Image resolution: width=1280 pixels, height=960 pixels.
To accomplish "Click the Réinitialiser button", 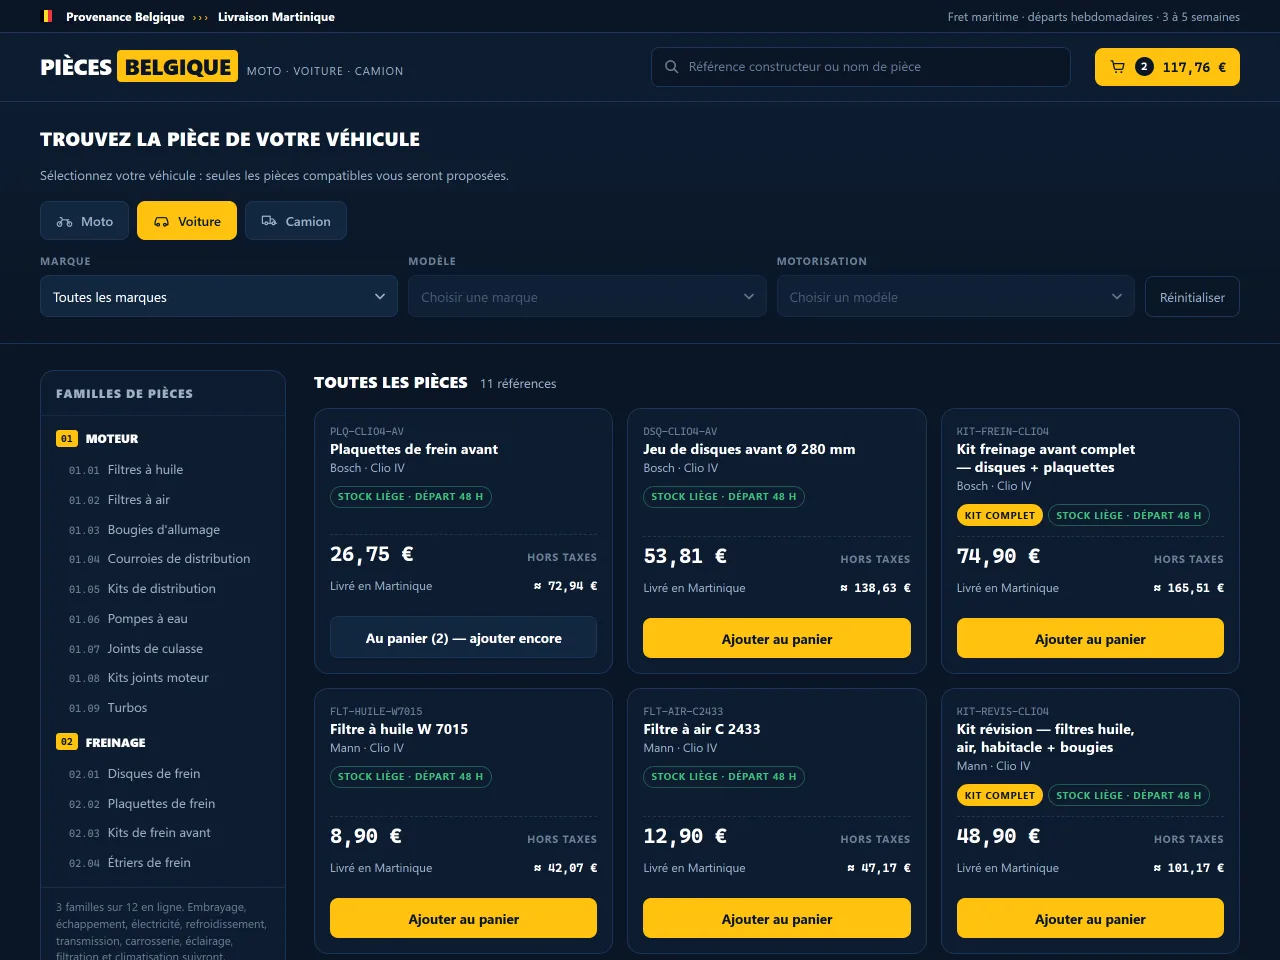I will point(1192,297).
